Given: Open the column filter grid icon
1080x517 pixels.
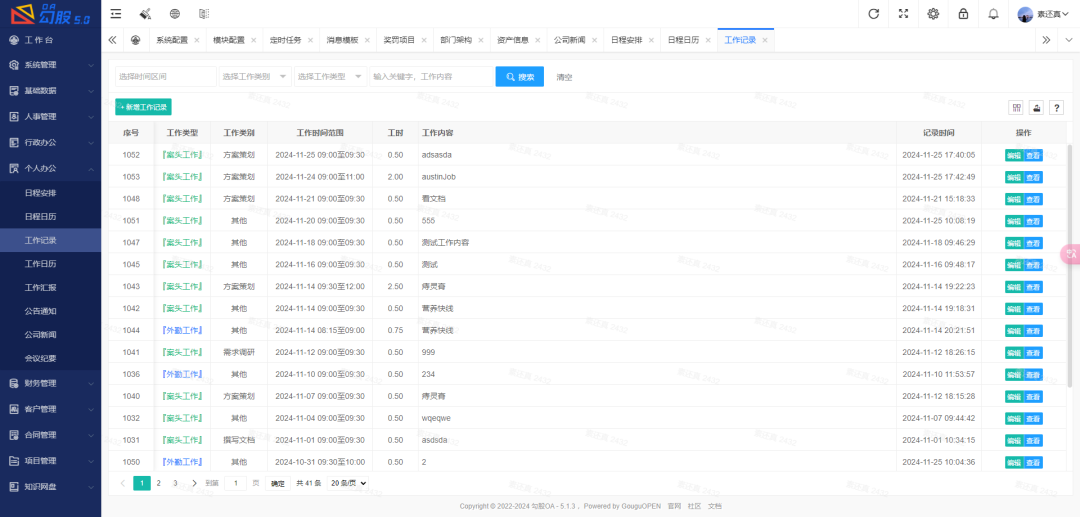Looking at the screenshot, I should coord(1017,108).
